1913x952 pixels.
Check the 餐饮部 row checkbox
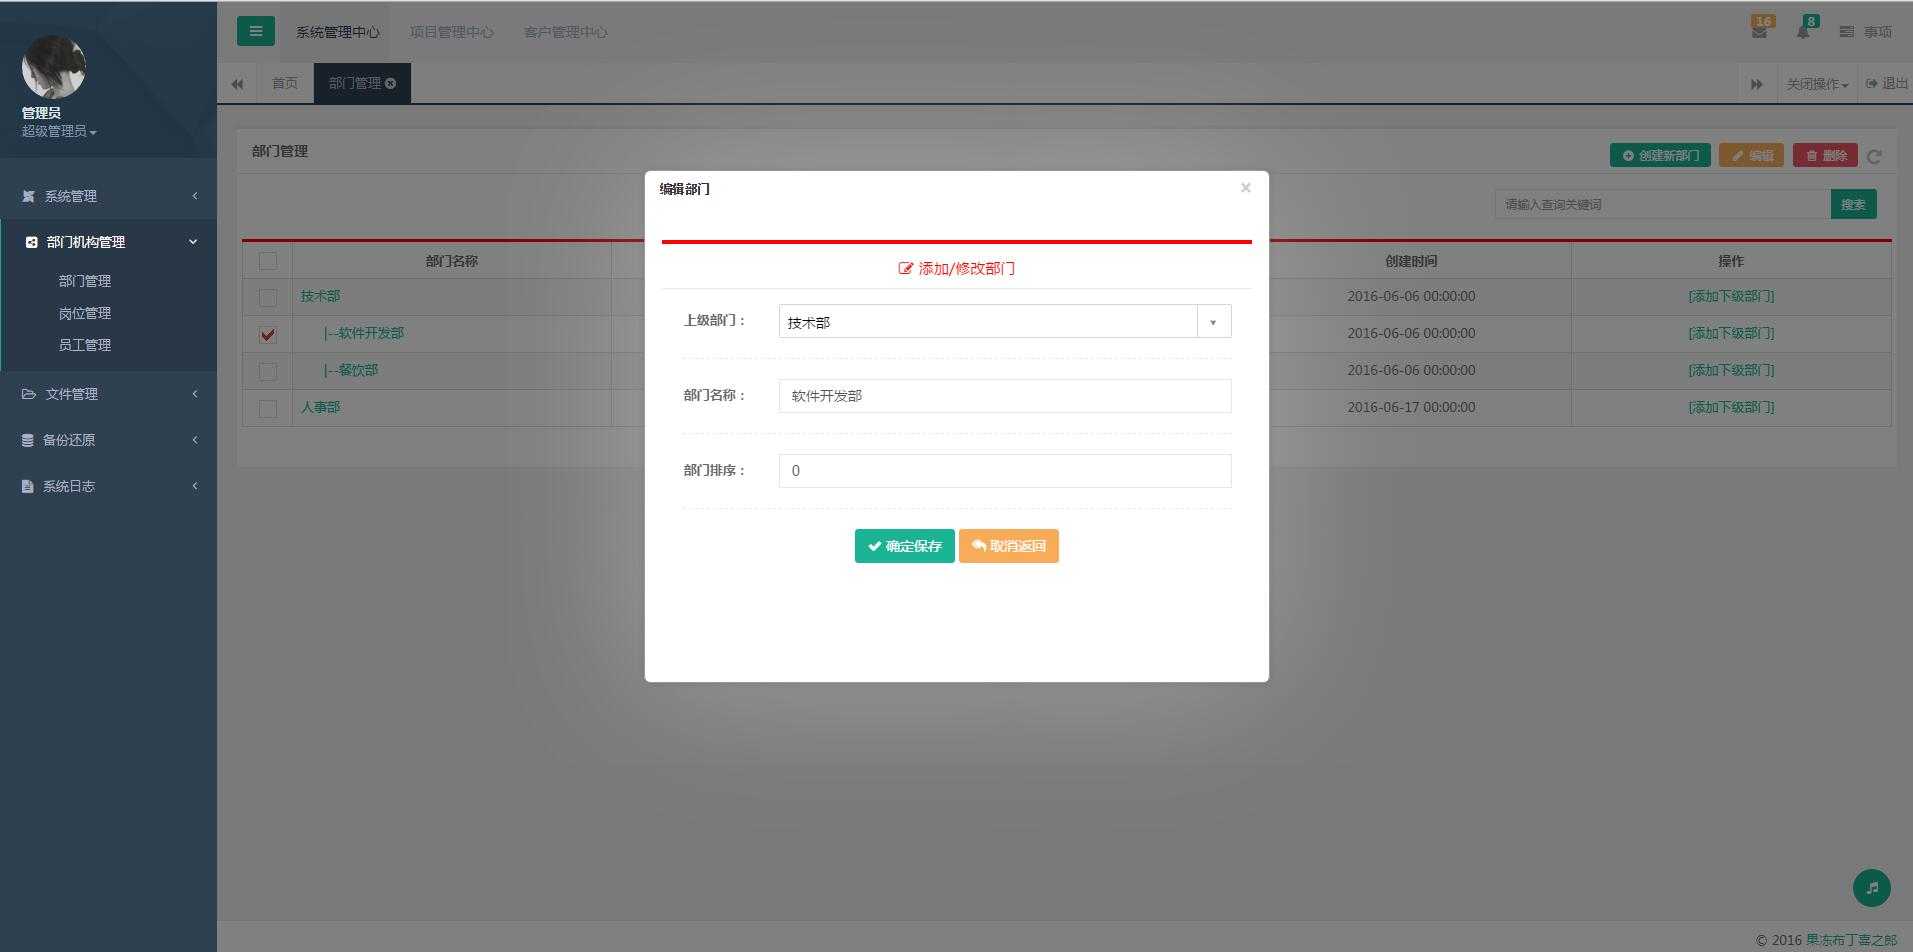click(267, 371)
